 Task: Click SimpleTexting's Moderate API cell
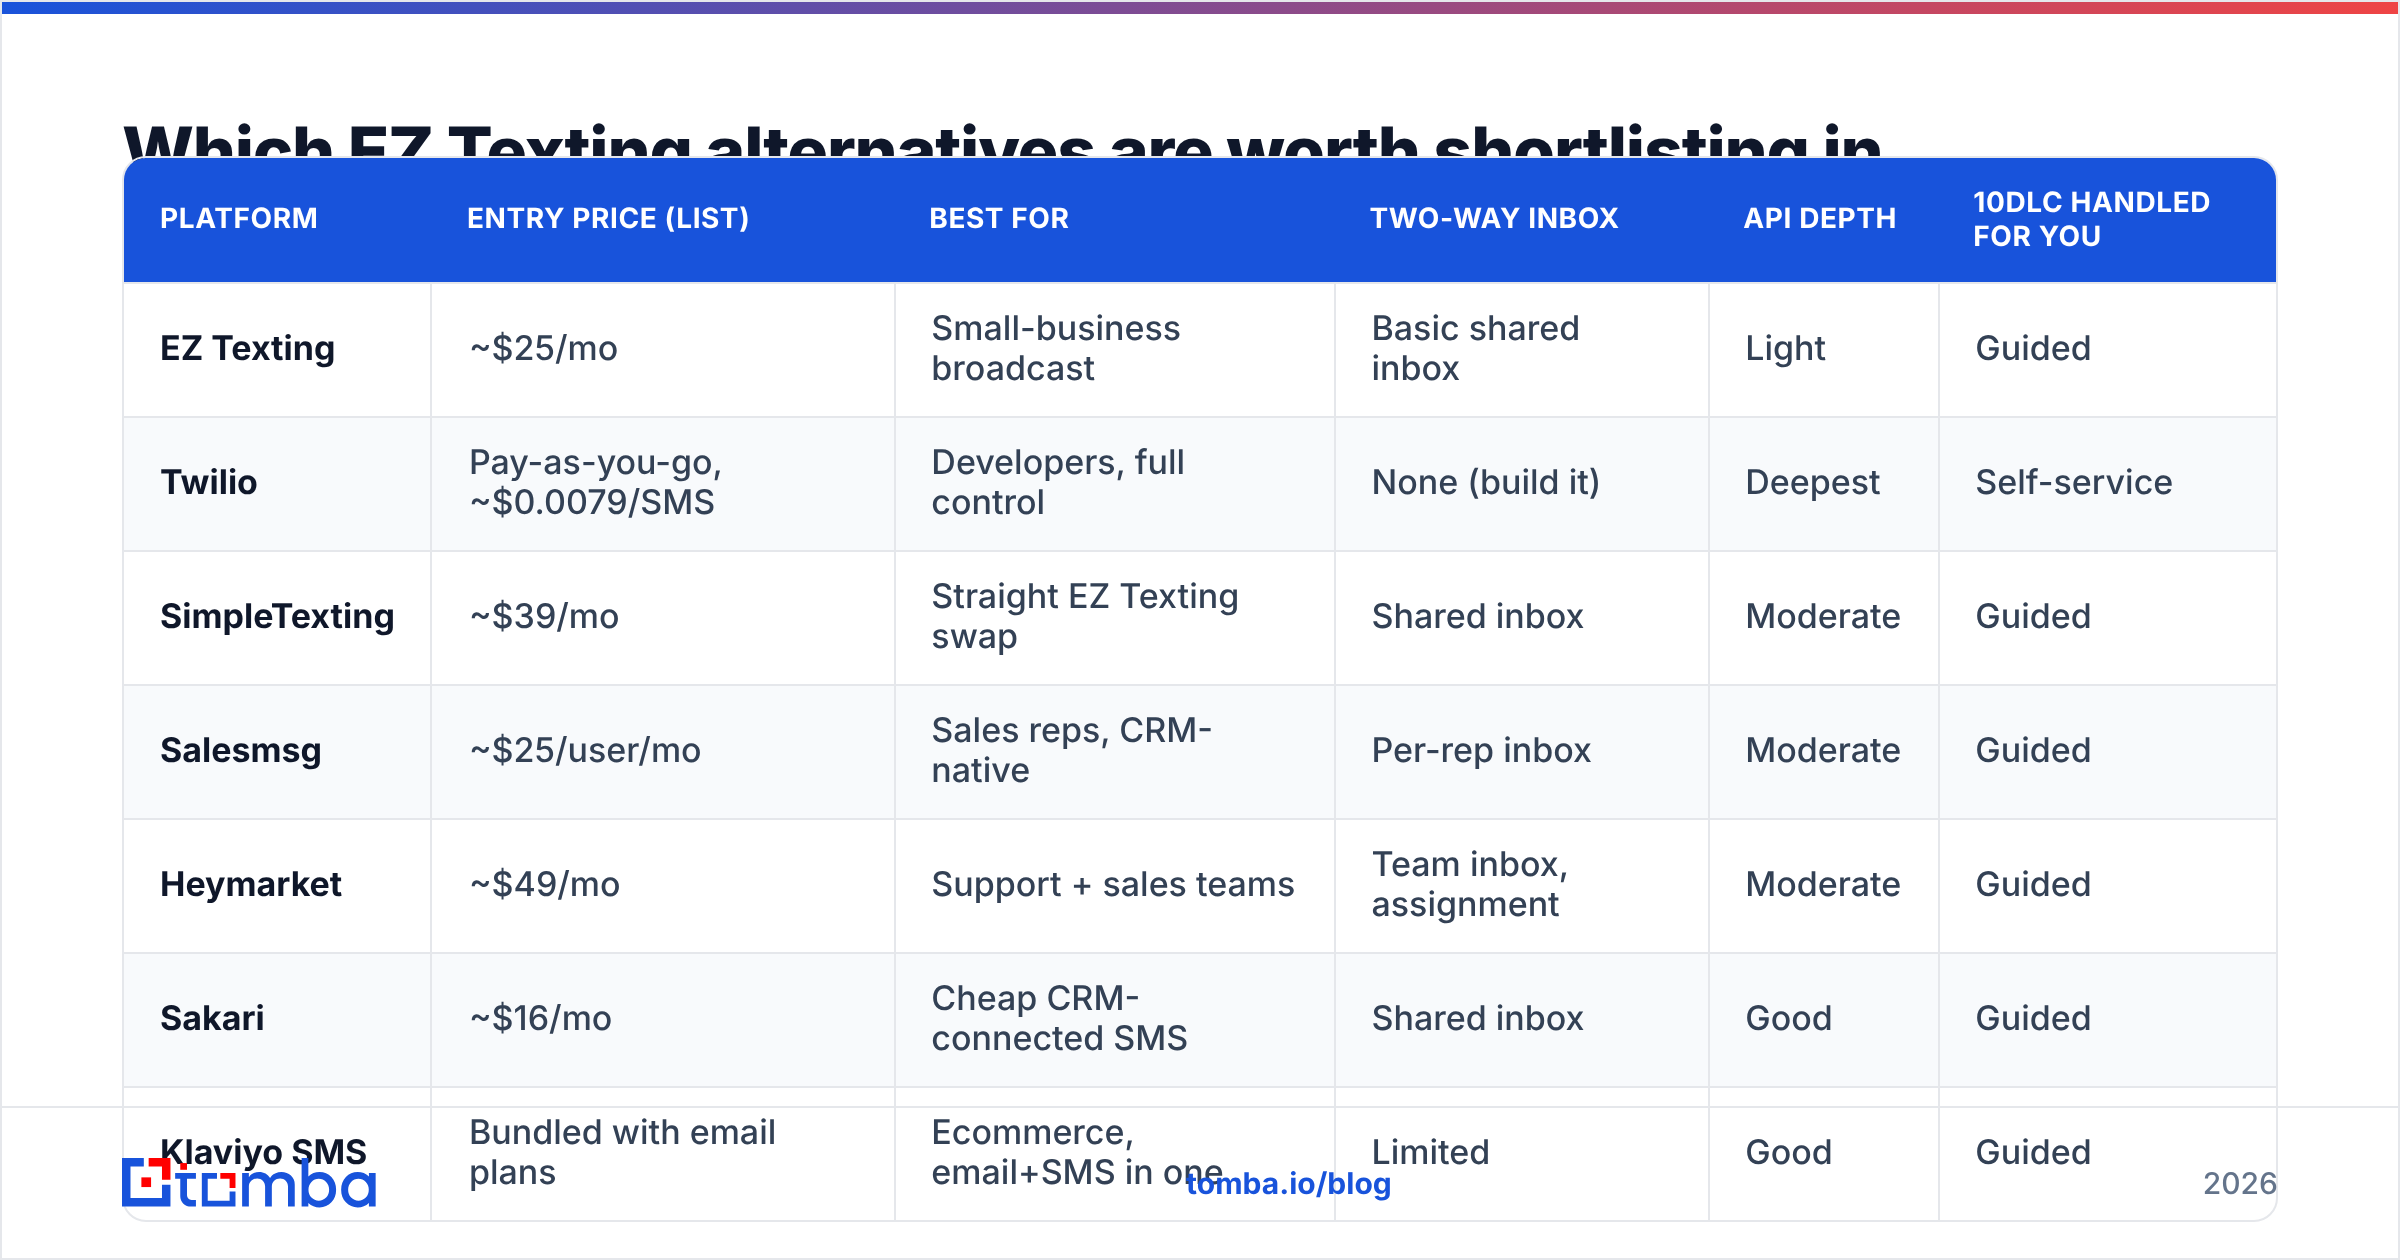click(1823, 616)
